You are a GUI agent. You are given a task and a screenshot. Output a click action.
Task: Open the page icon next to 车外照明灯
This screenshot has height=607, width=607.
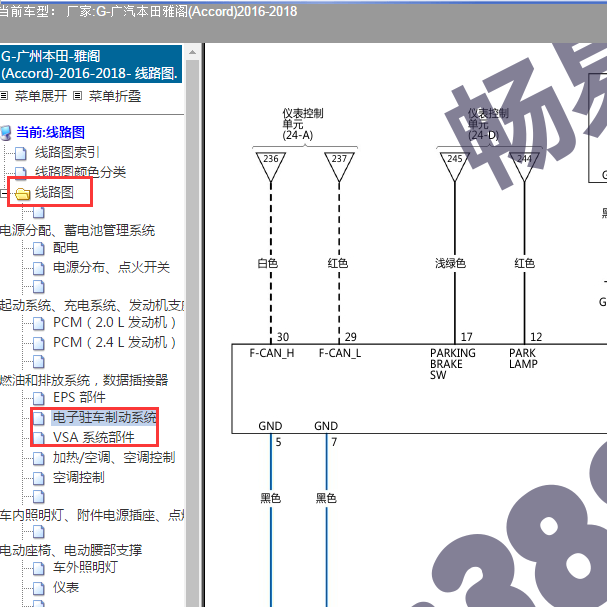point(38,568)
